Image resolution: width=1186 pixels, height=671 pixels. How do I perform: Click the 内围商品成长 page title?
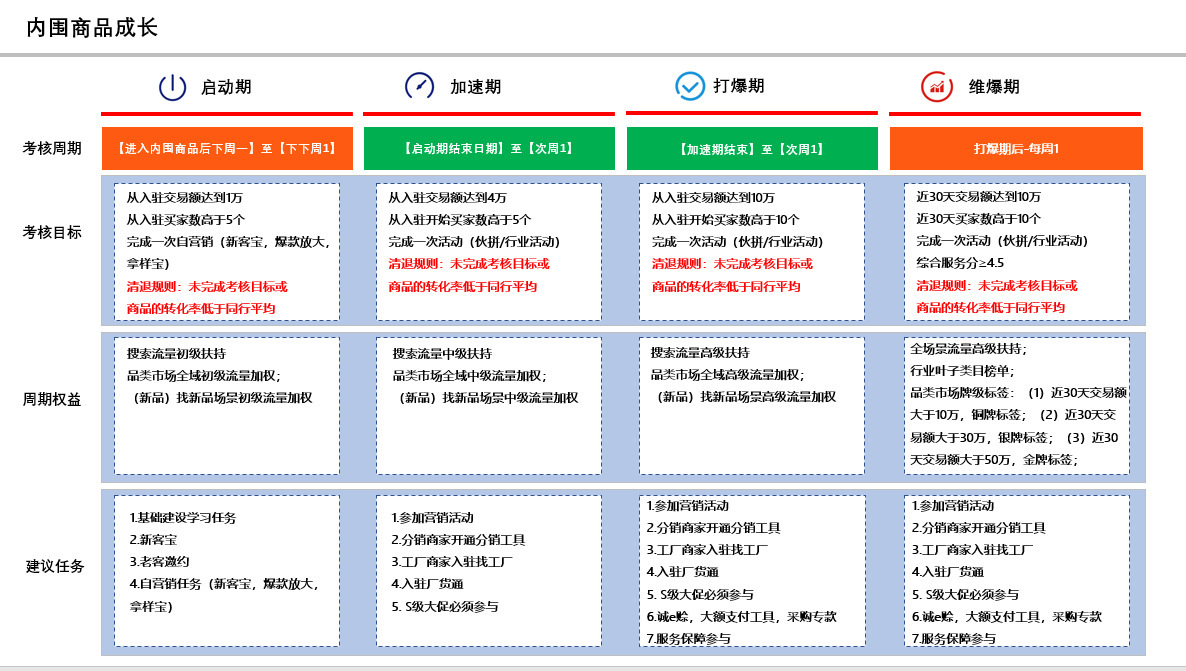[92, 28]
